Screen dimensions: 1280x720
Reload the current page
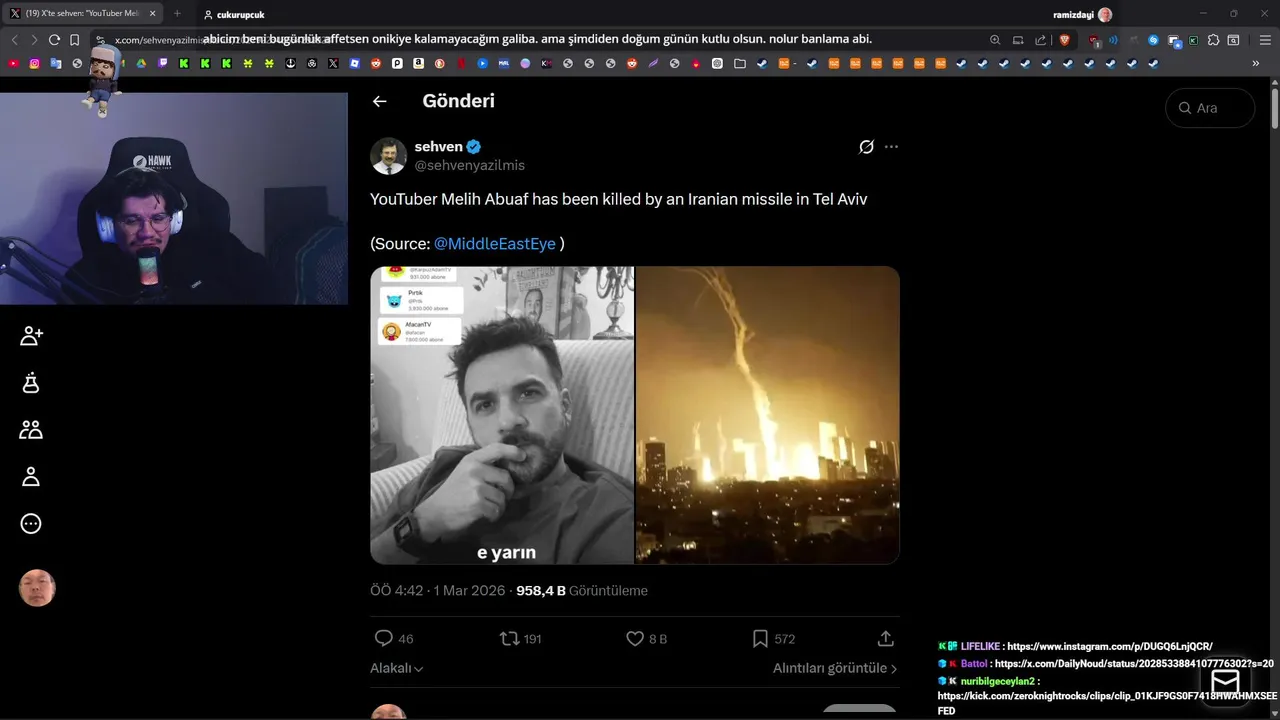(x=54, y=40)
